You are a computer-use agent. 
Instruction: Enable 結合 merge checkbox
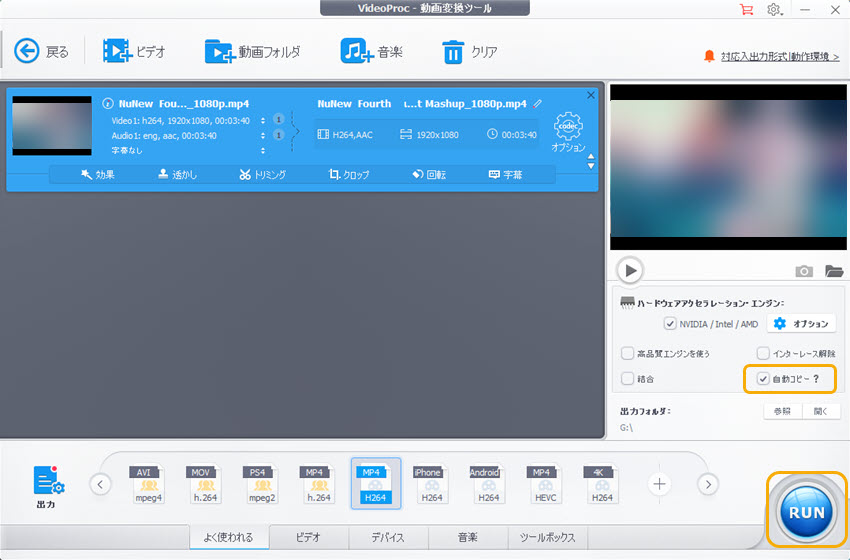coord(627,378)
